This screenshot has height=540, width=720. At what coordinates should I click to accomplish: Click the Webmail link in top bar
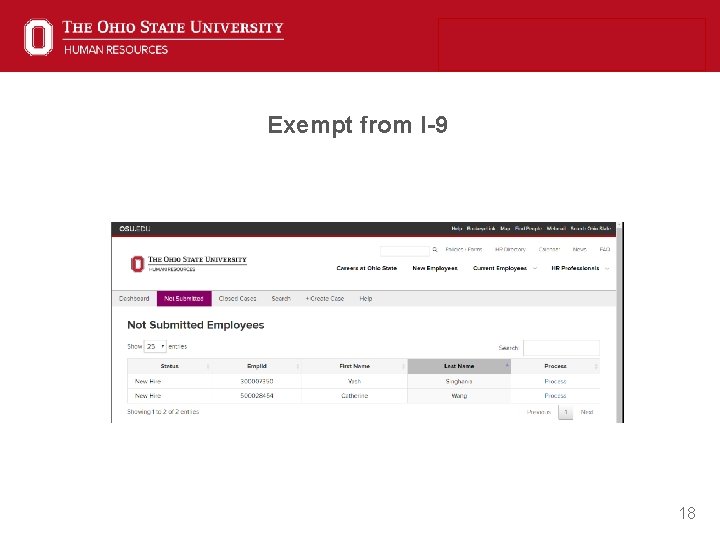pos(556,228)
